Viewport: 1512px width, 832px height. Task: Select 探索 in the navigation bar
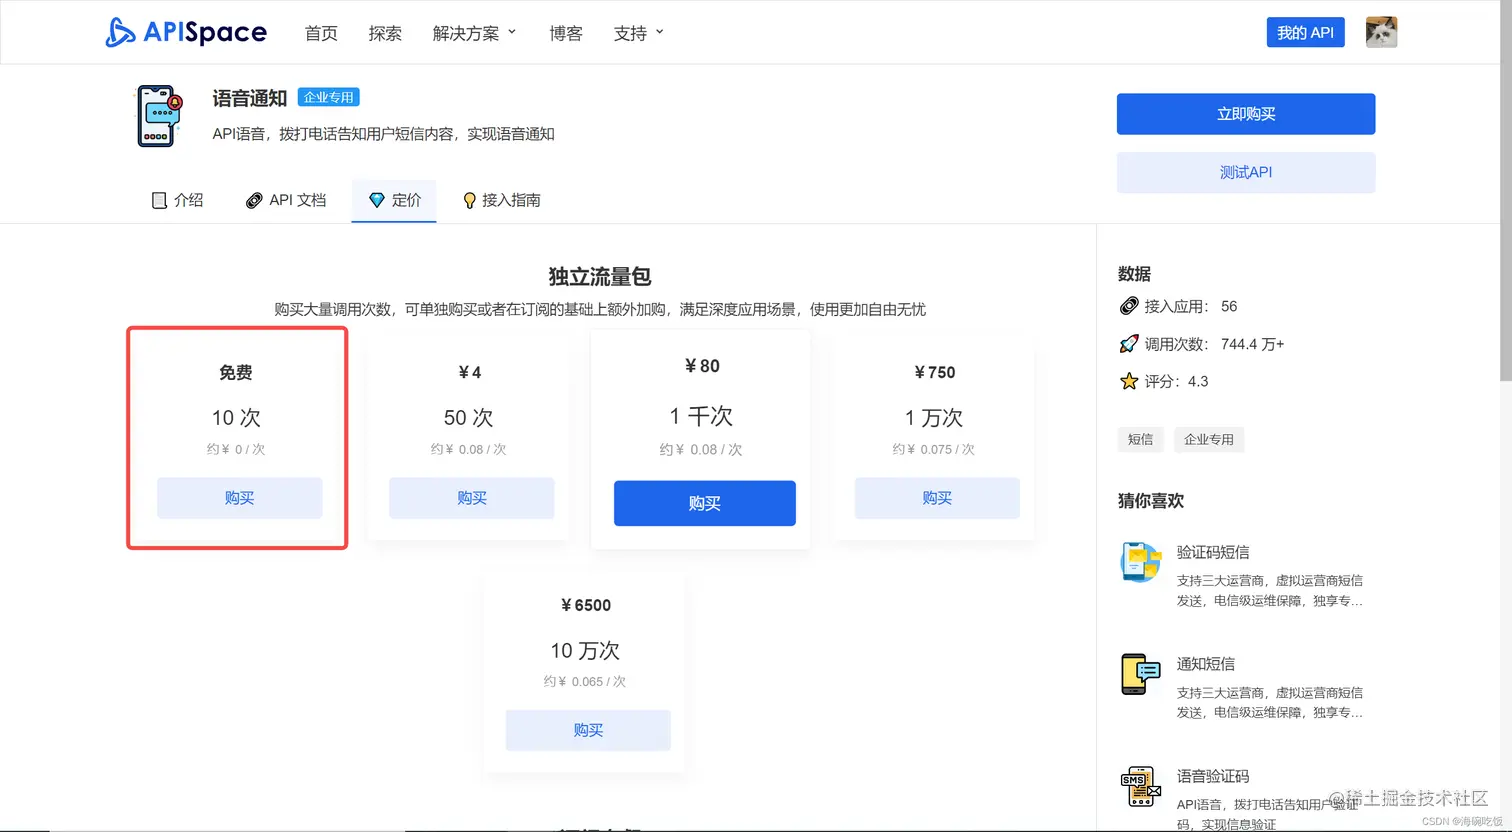pos(385,33)
